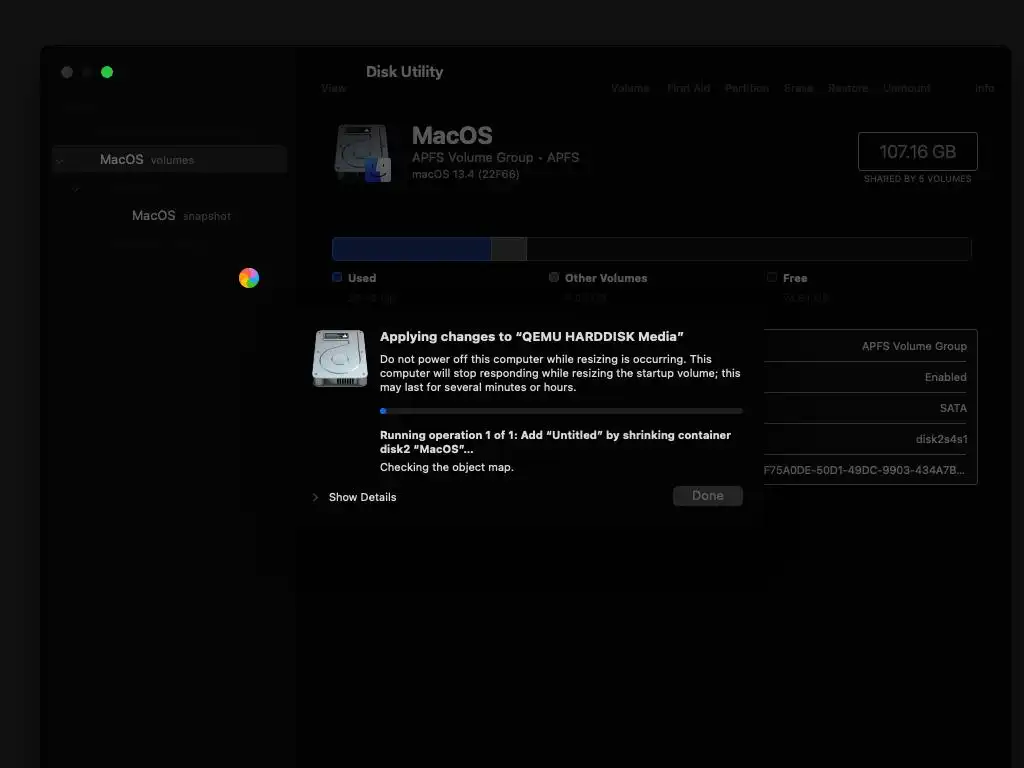Select MacOS volumes in the sidebar
This screenshot has height=768, width=1024.
tap(169, 159)
